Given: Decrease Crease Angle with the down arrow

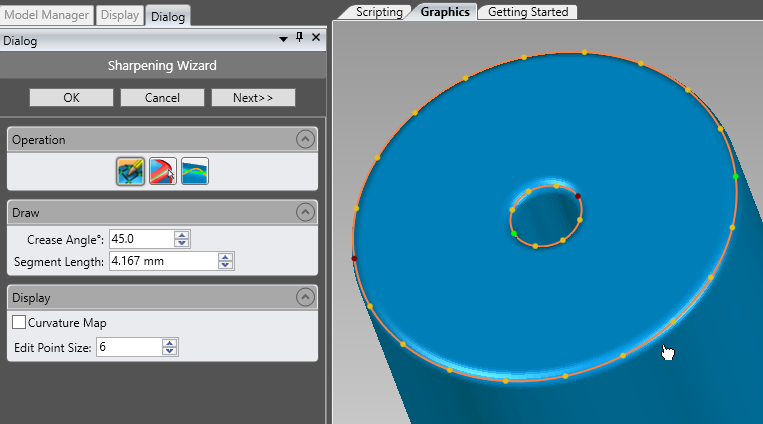Looking at the screenshot, I should click(x=182, y=243).
